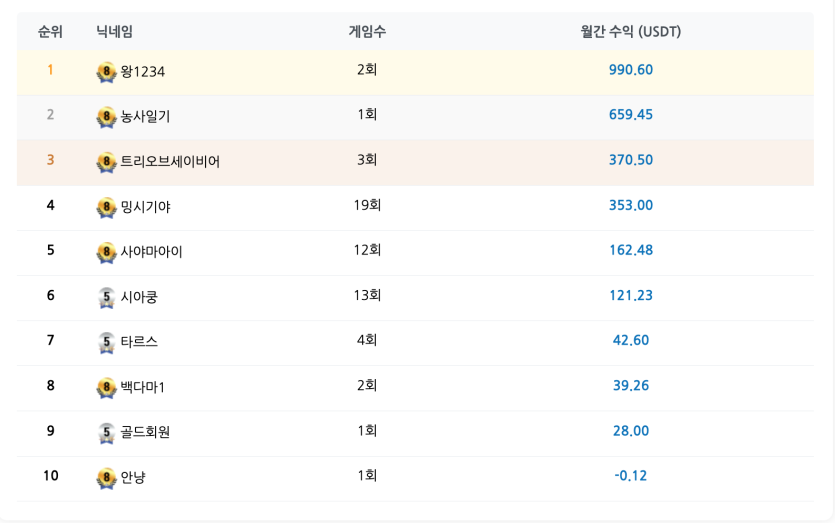
Task: Click rank number 3 in 트리오브세이비어 row
Action: [50, 160]
